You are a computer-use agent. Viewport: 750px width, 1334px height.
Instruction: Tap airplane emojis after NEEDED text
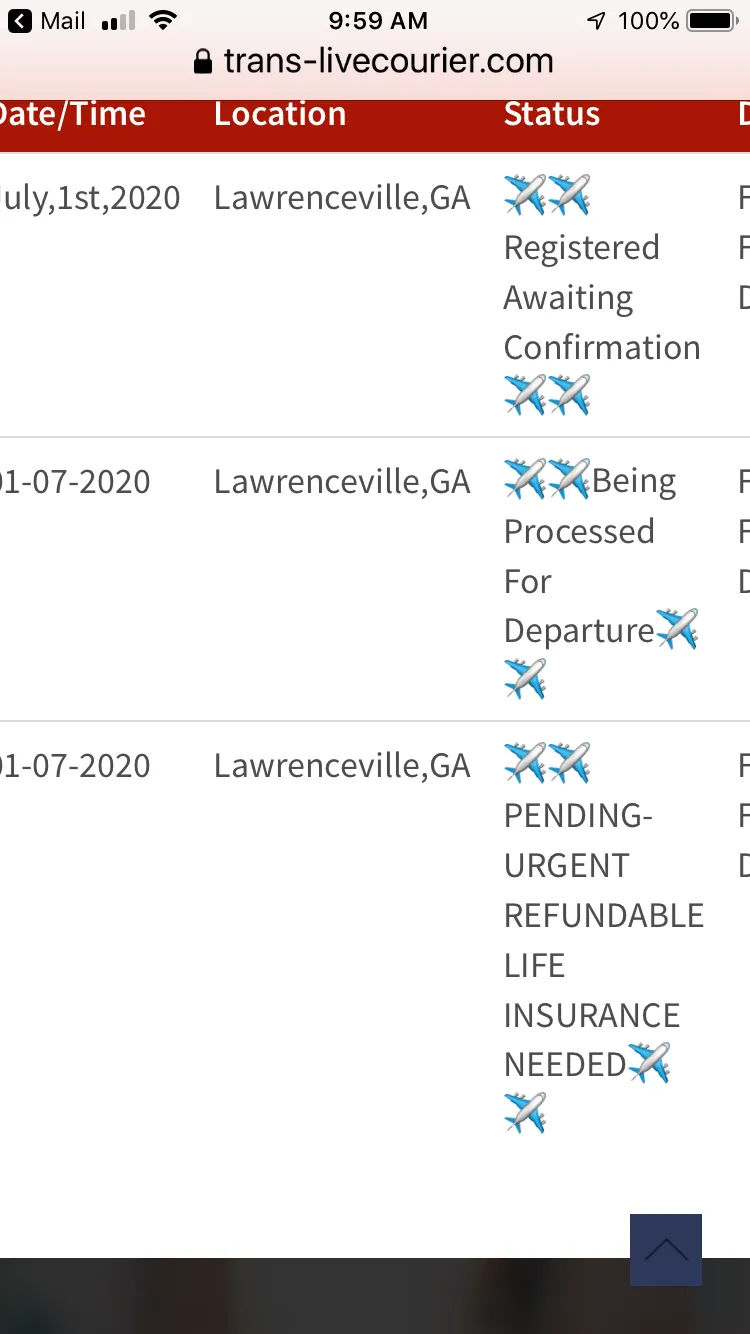click(588, 1087)
